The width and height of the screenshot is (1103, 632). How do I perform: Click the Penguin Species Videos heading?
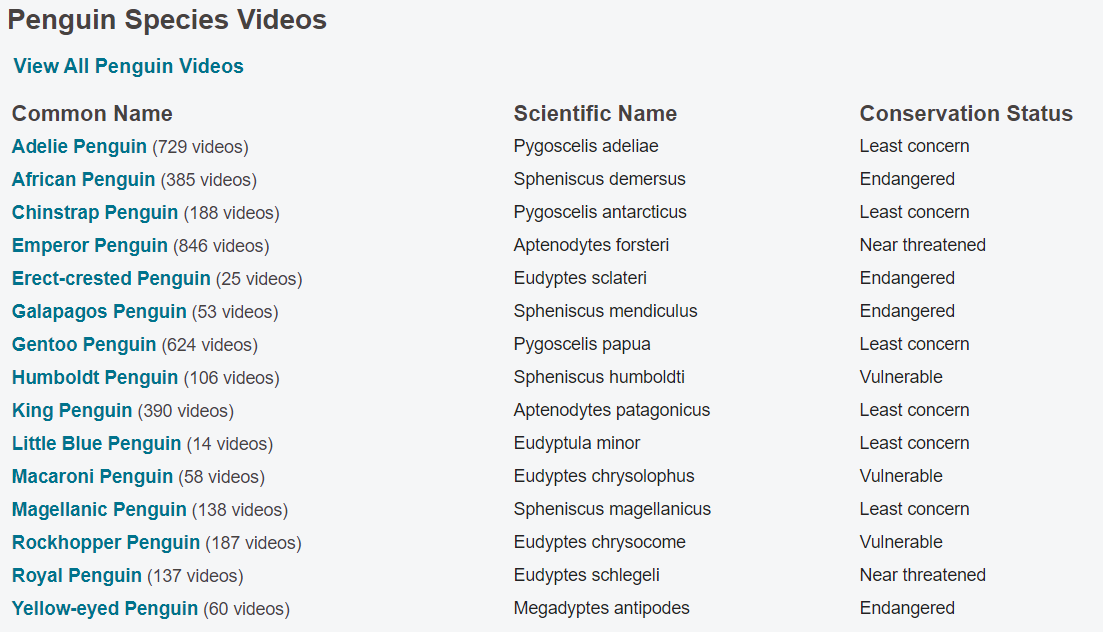(167, 20)
